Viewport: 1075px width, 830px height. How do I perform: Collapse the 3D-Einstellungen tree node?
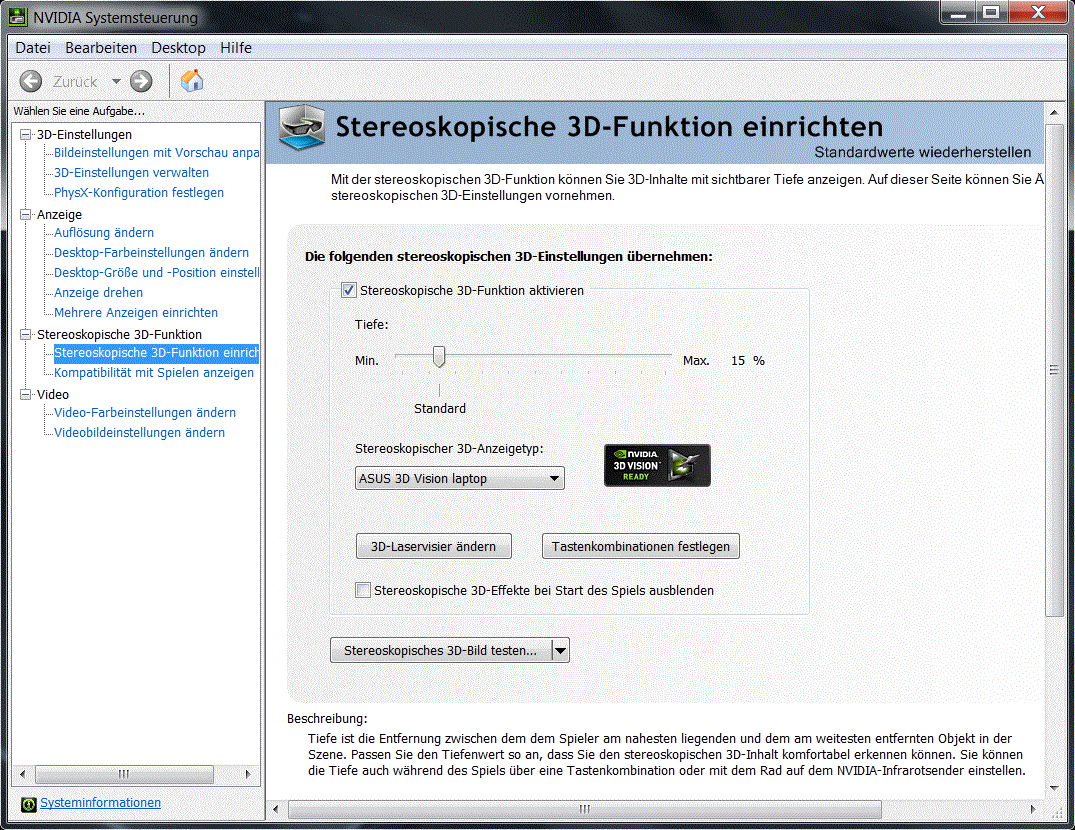(x=25, y=134)
